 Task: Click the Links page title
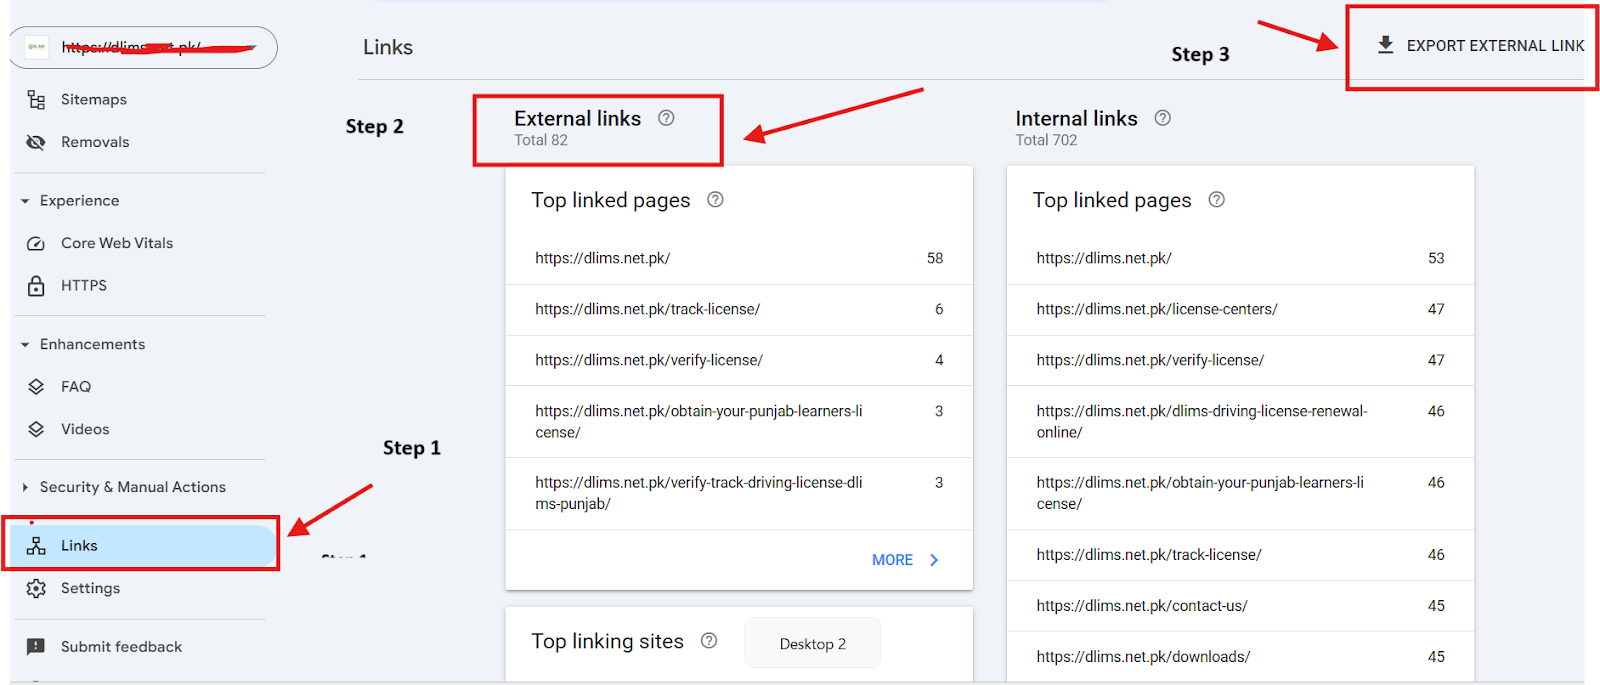[x=388, y=47]
